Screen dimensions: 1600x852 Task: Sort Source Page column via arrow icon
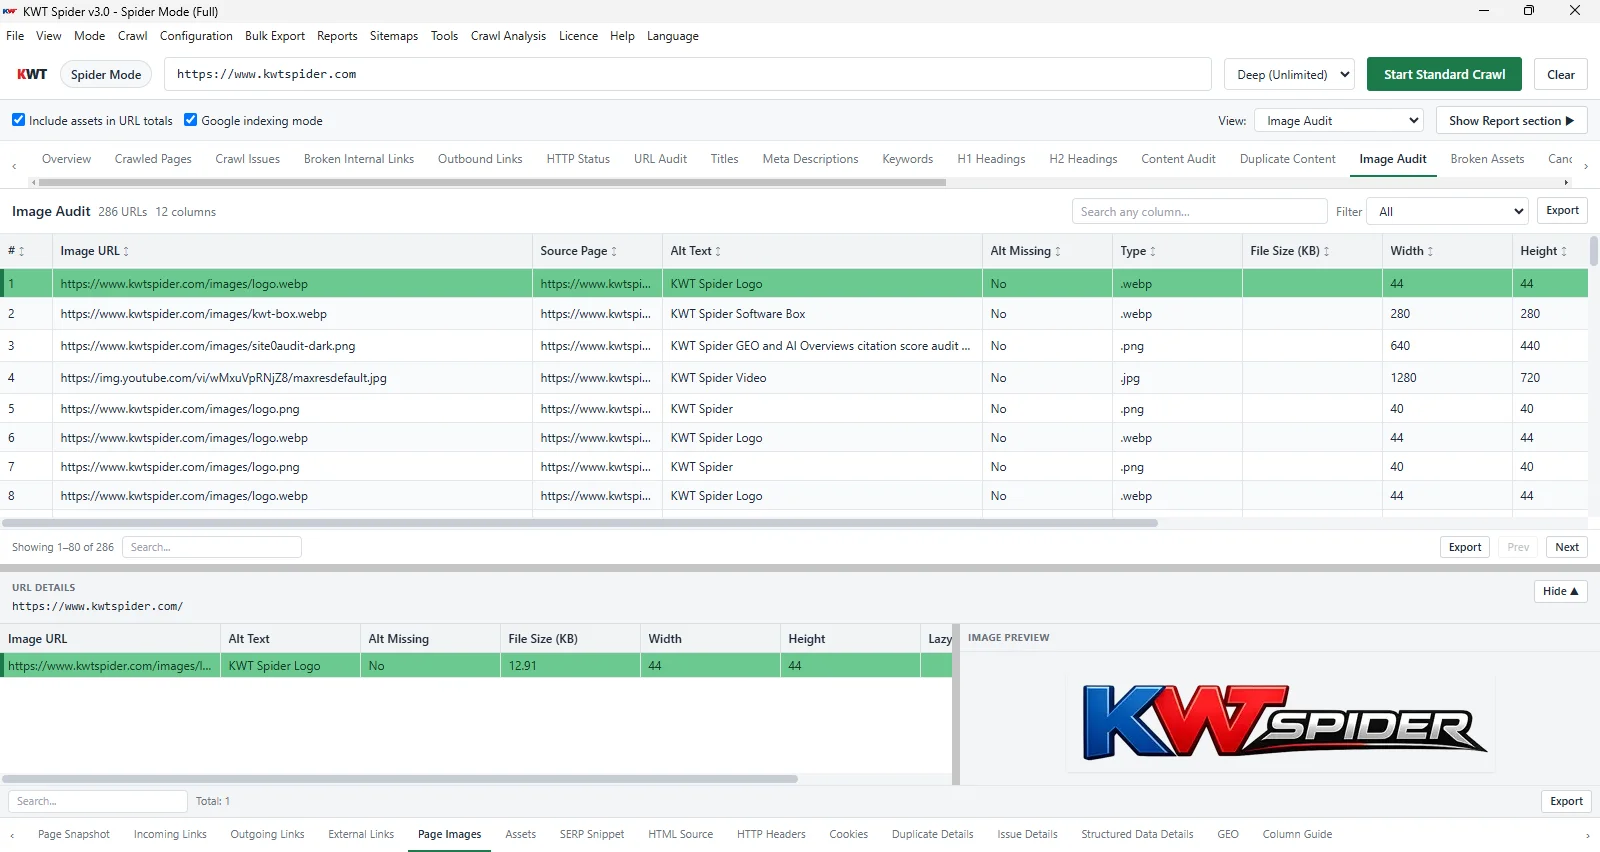tap(614, 252)
